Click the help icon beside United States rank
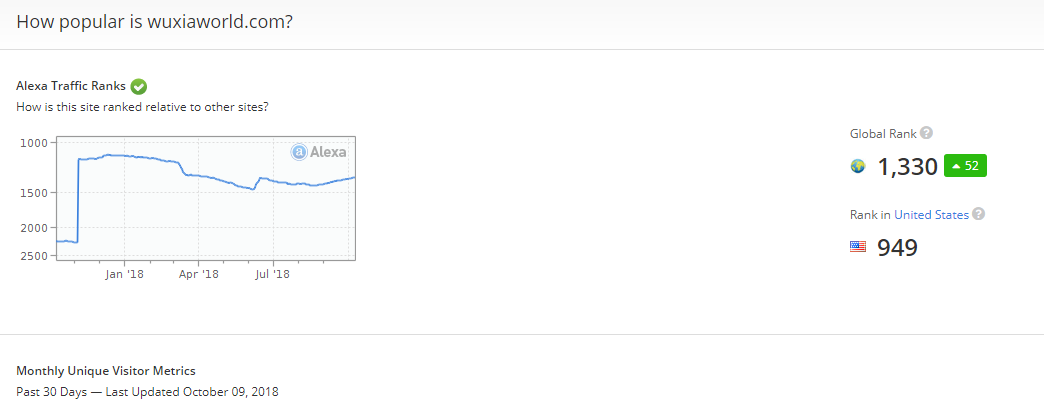Viewport: 1044px width, 411px height. (x=978, y=214)
